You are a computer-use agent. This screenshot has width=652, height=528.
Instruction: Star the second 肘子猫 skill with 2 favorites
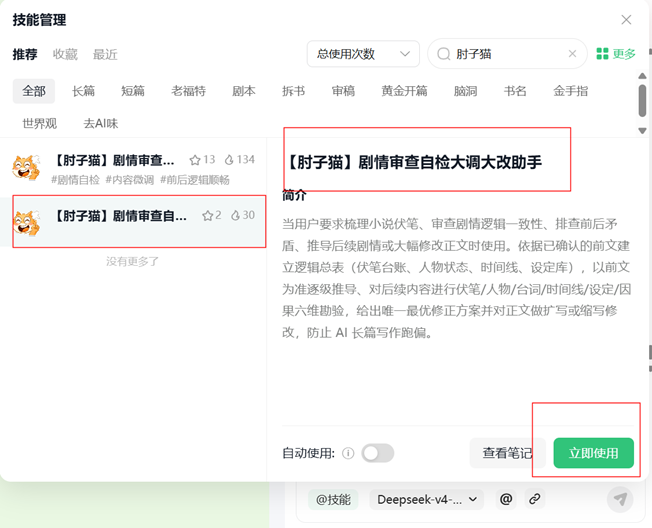(207, 215)
